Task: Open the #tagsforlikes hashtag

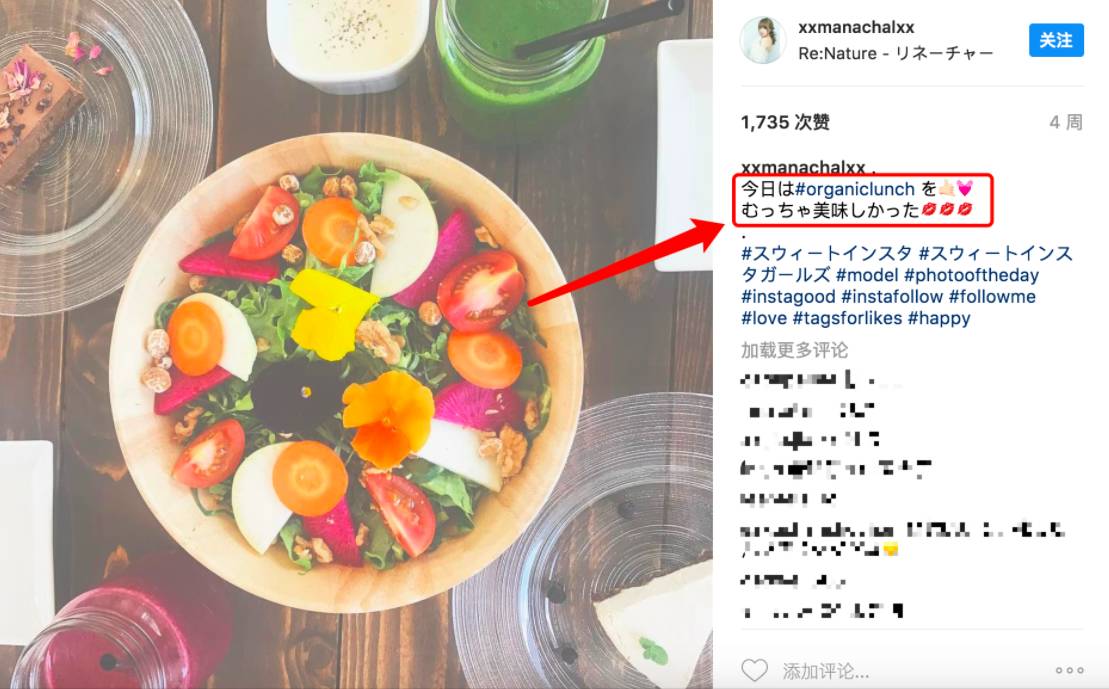Action: (x=847, y=318)
